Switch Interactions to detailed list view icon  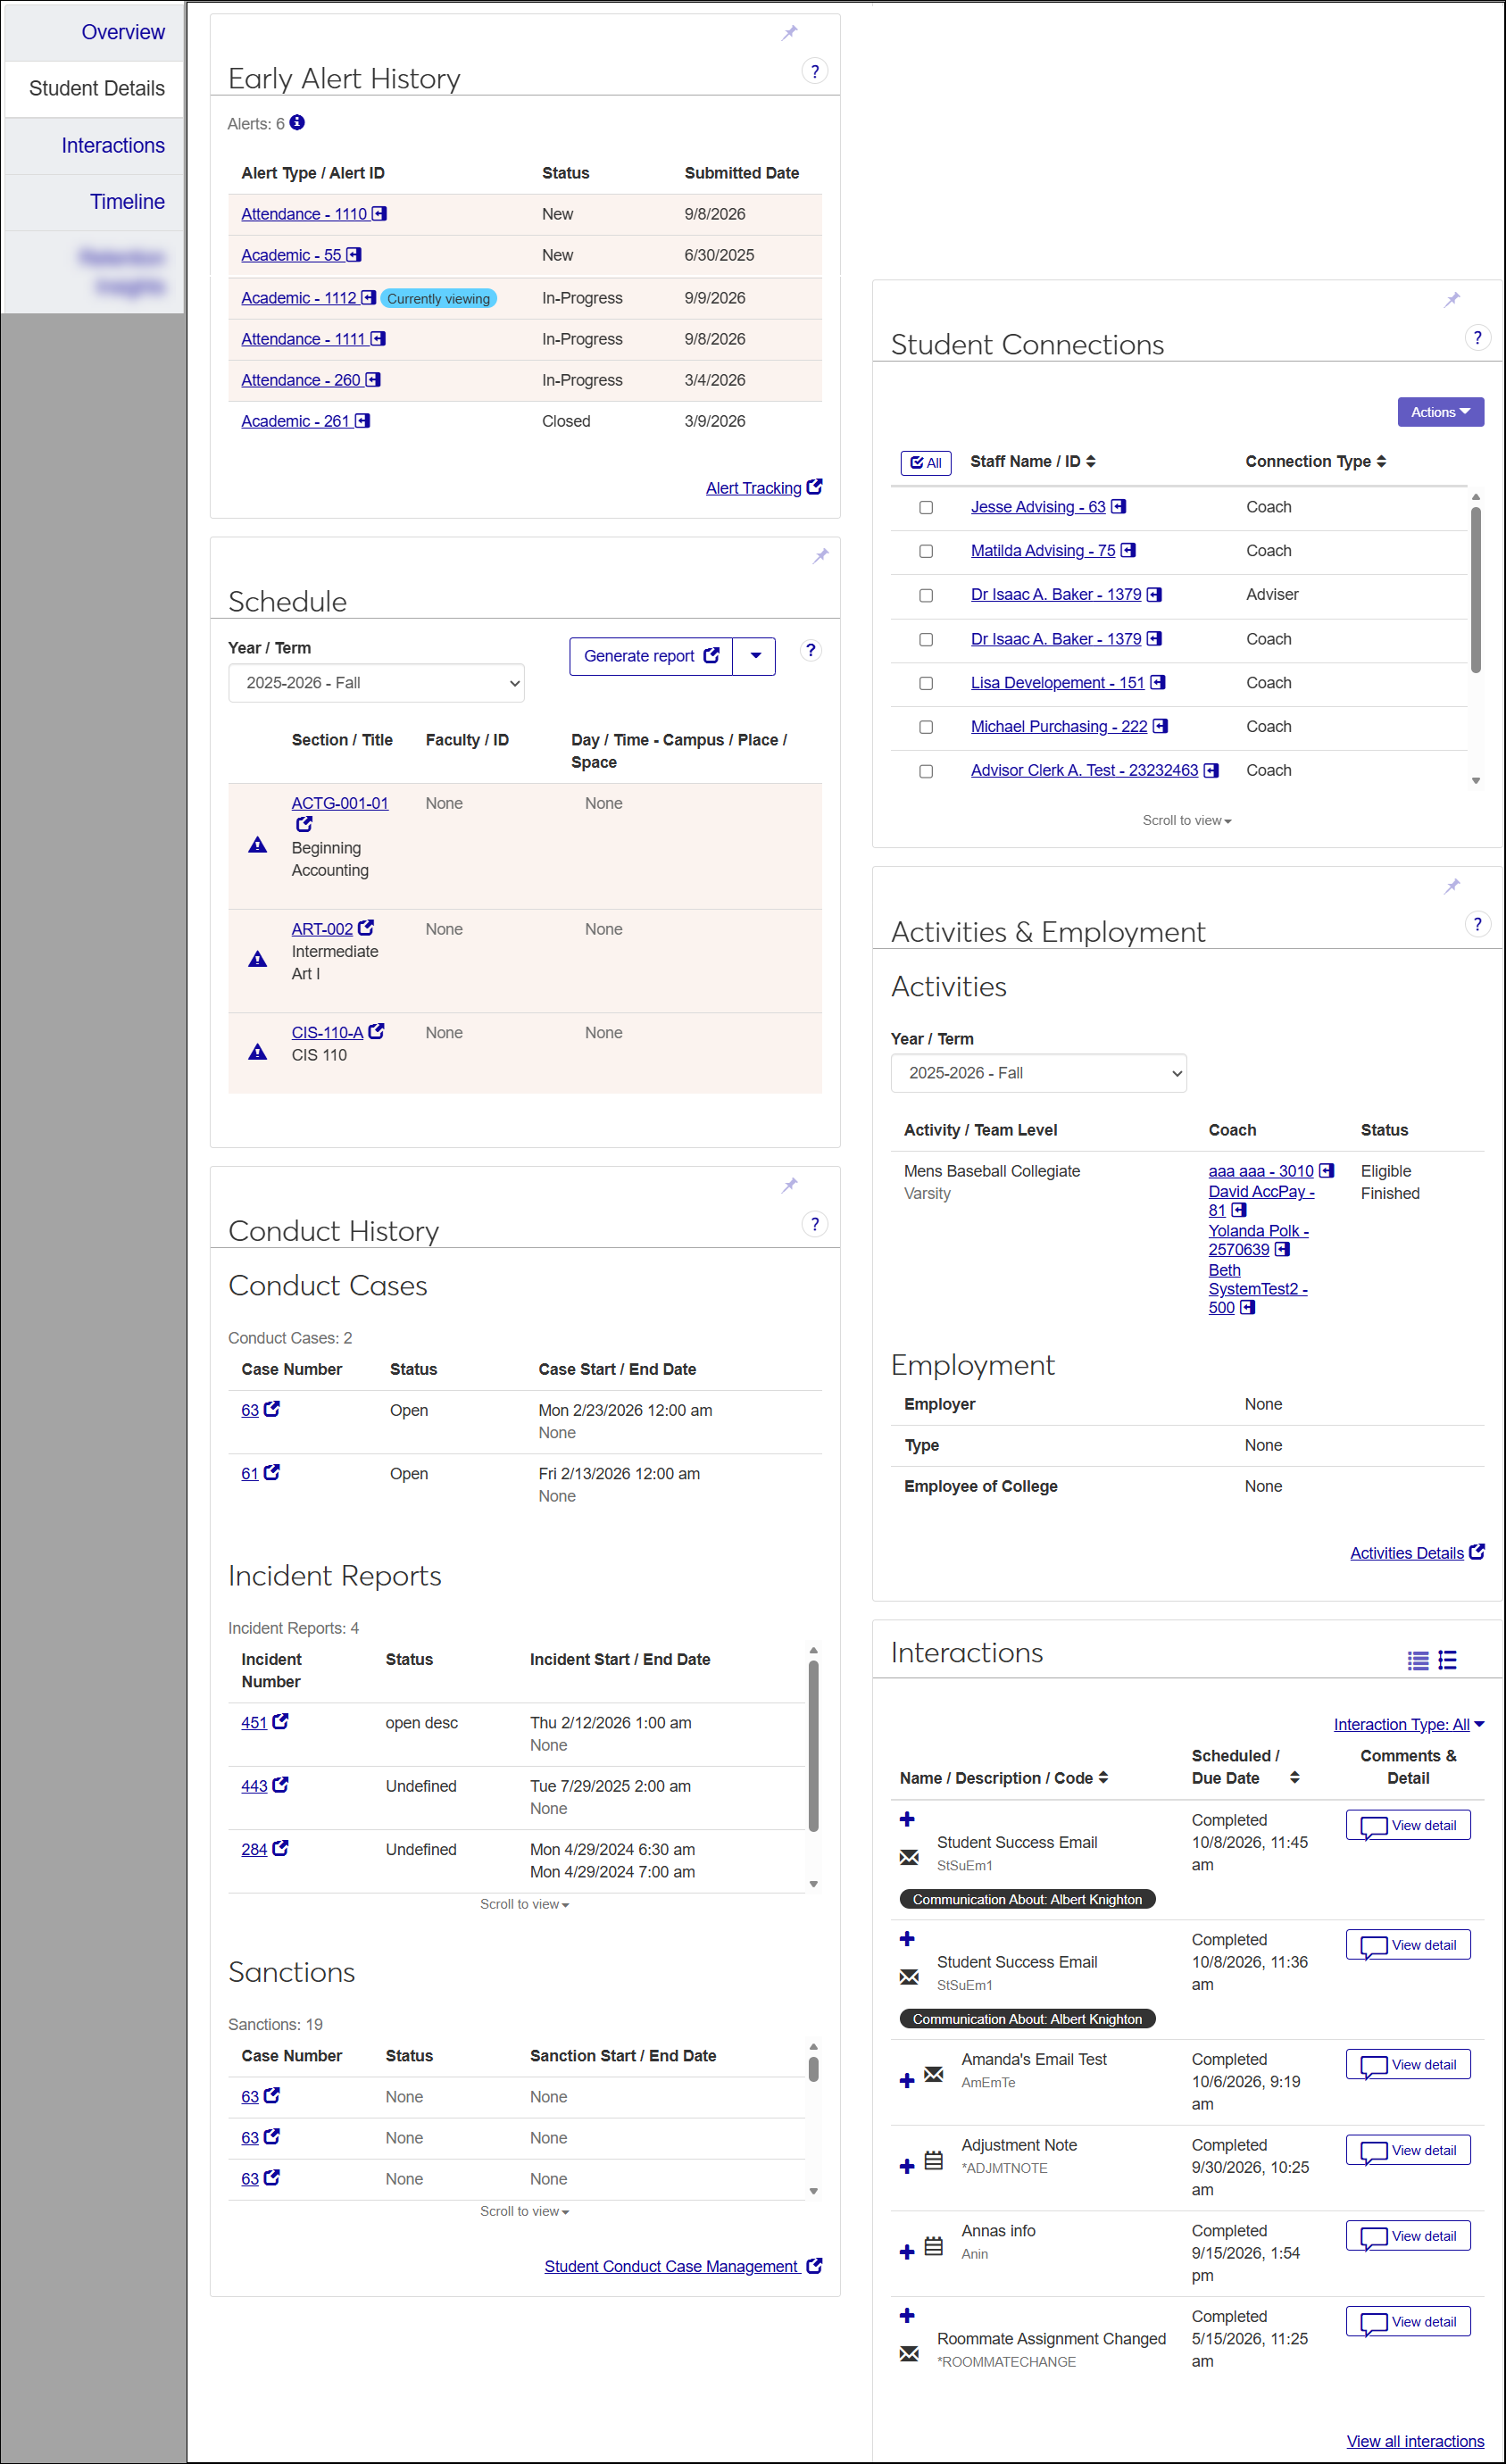1447,1660
